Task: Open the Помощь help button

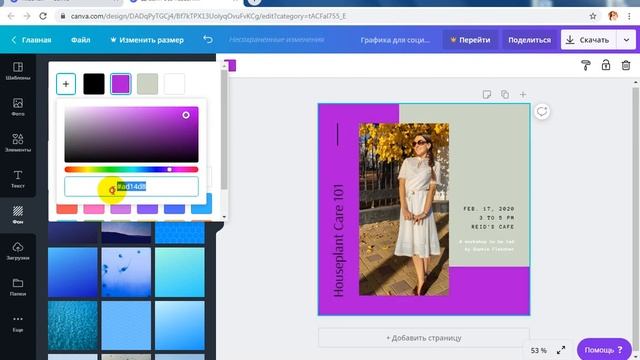Action: point(604,350)
